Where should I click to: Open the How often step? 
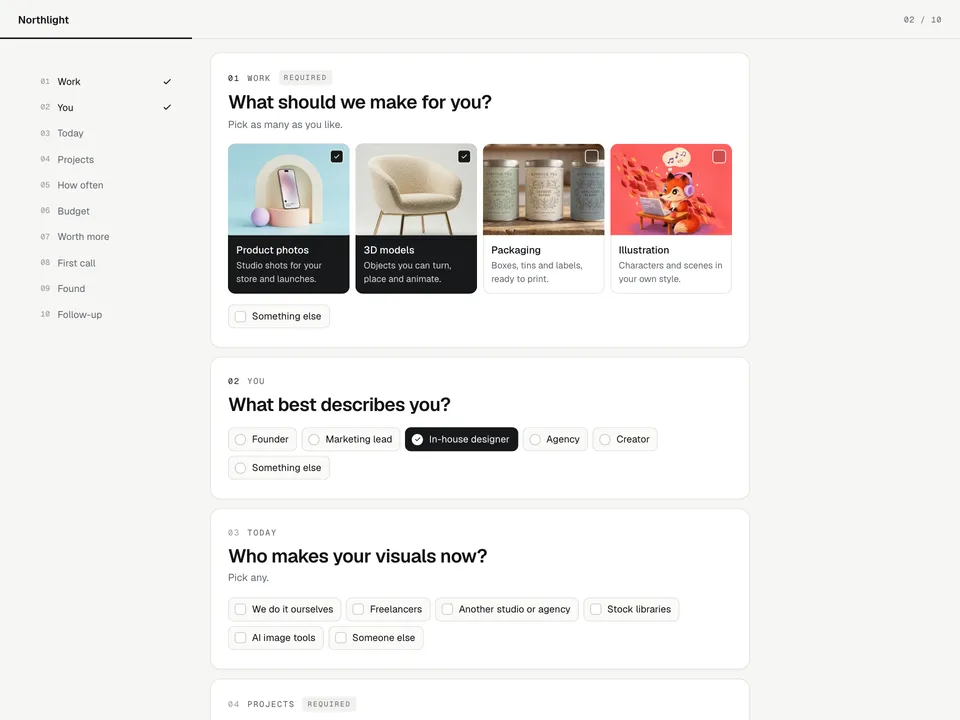point(105,185)
